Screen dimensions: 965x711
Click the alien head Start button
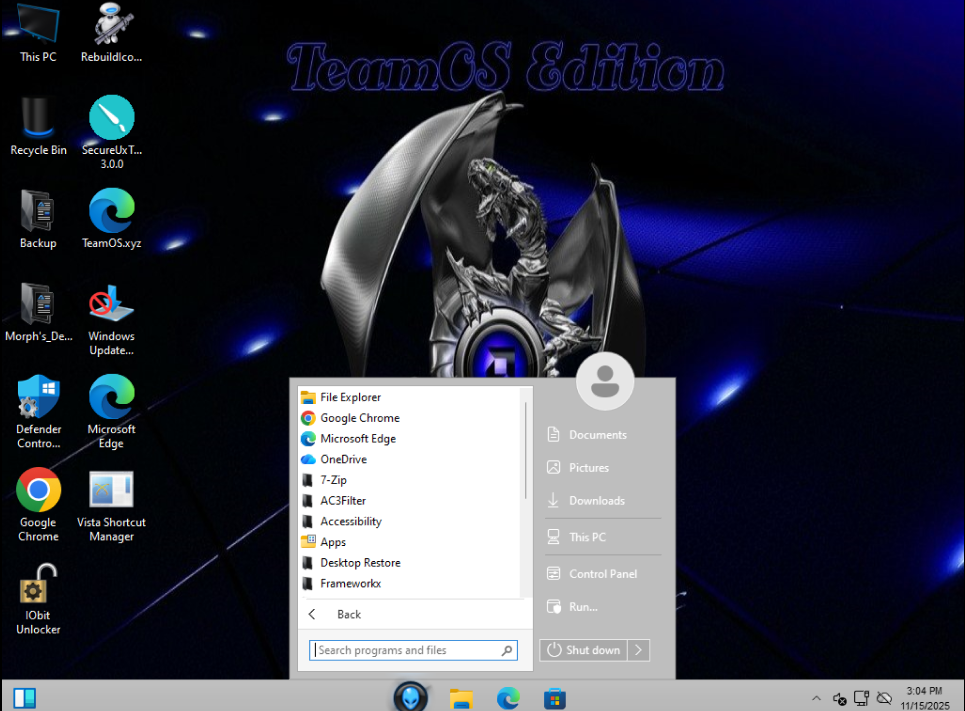411,697
